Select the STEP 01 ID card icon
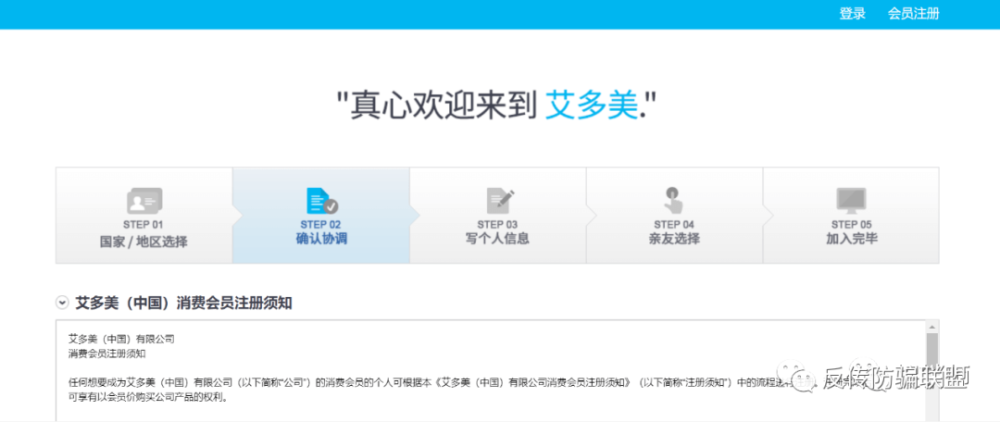 (x=144, y=201)
